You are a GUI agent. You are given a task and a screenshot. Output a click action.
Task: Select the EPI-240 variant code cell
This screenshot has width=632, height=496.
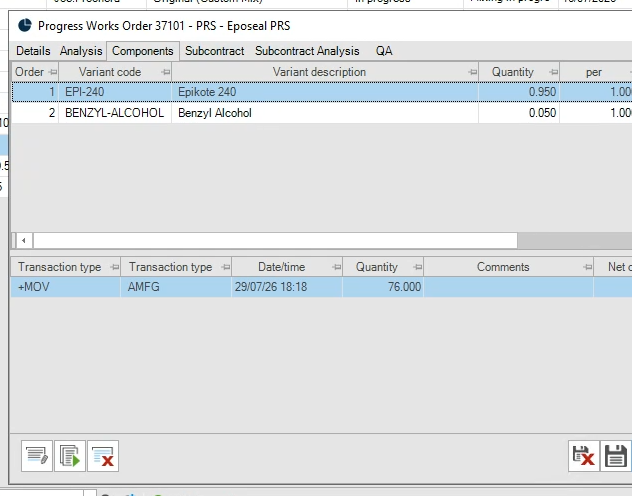tap(115, 92)
